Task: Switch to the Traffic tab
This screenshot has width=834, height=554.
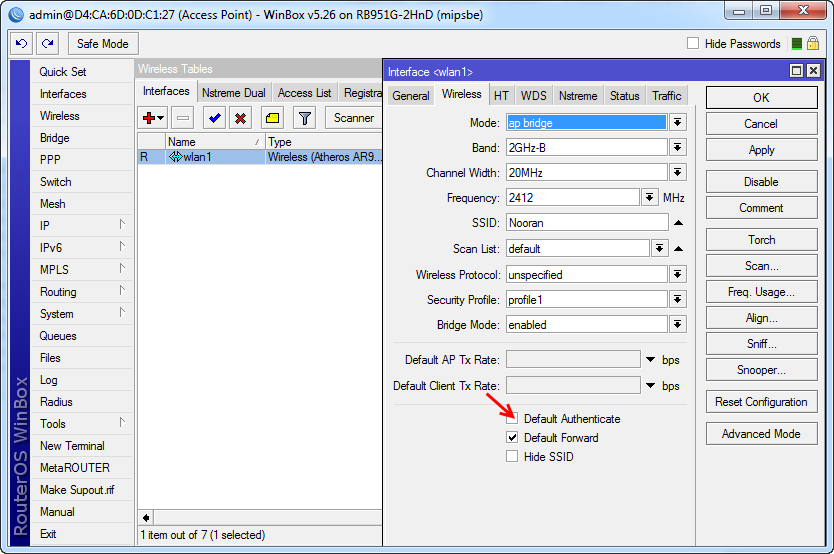Action: click(666, 96)
